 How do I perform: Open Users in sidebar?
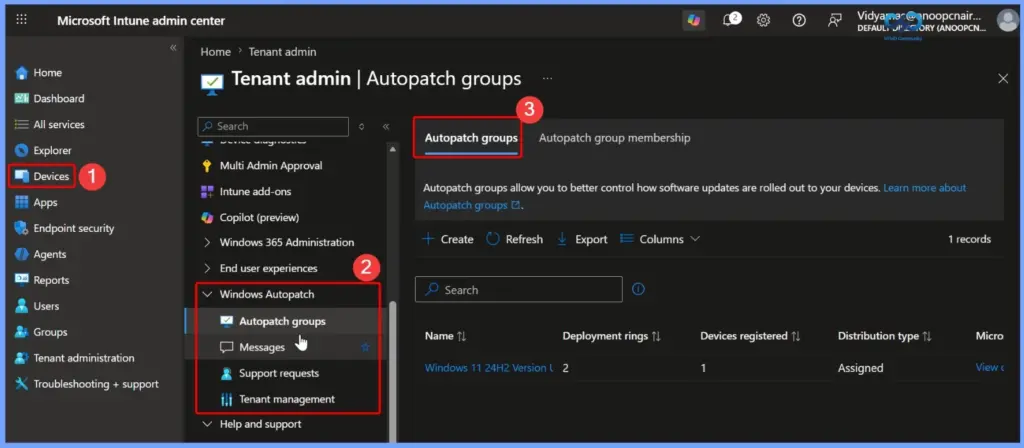(x=37, y=306)
